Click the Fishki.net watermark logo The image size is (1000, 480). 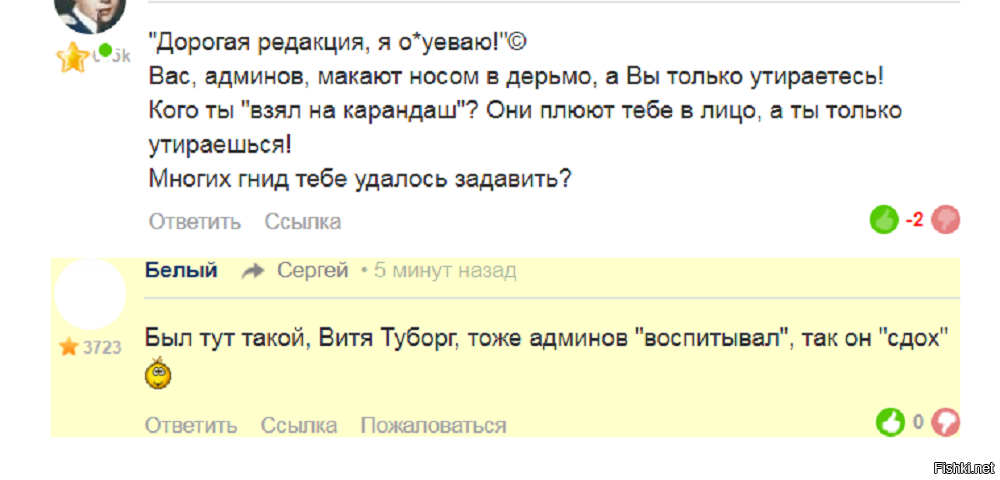click(963, 467)
